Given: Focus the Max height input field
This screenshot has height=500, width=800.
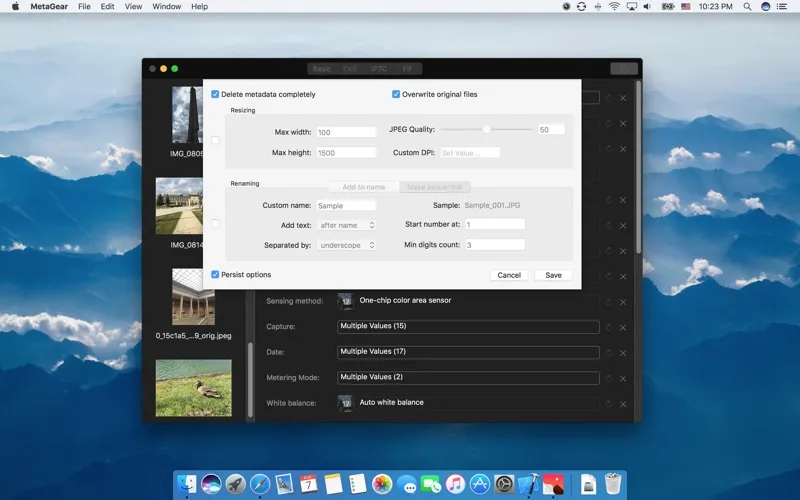Looking at the screenshot, I should pos(346,153).
